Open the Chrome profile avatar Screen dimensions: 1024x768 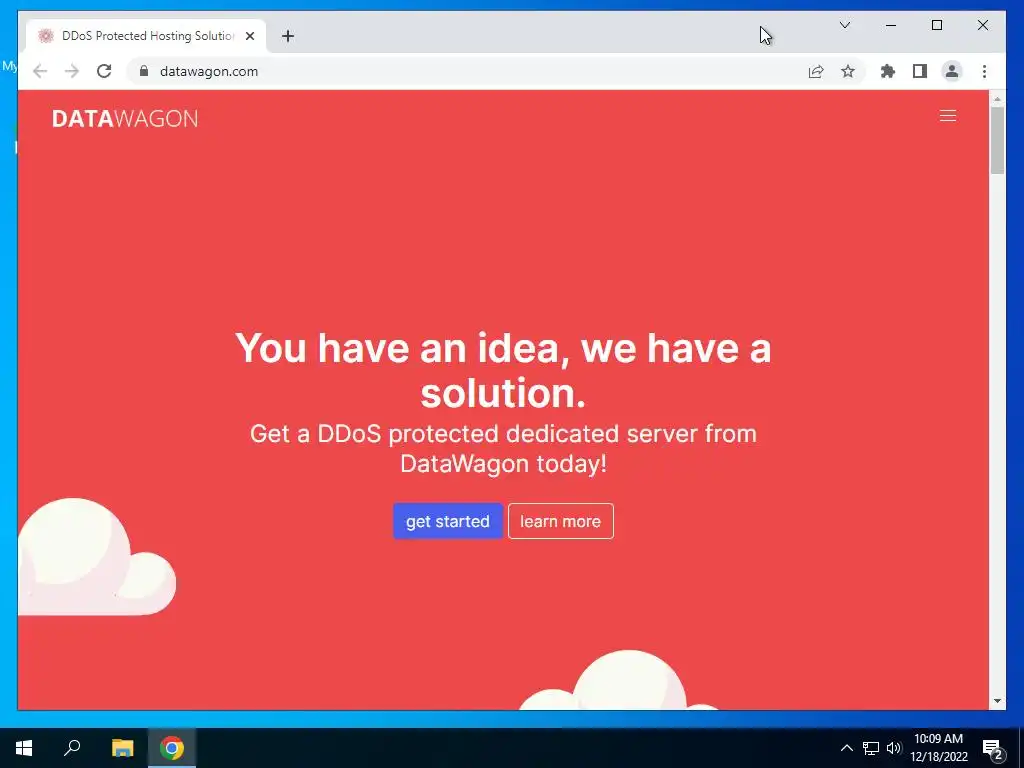pyautogui.click(x=952, y=71)
